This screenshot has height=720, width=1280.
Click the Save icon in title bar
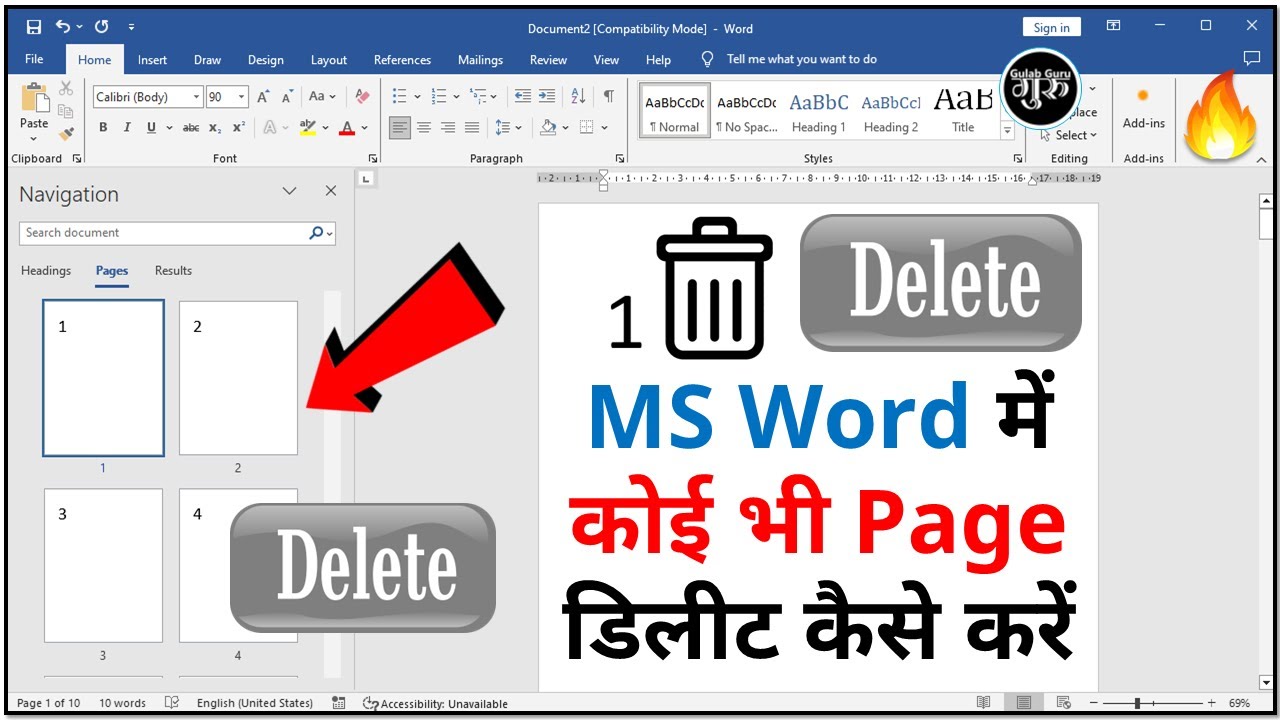coord(34,27)
